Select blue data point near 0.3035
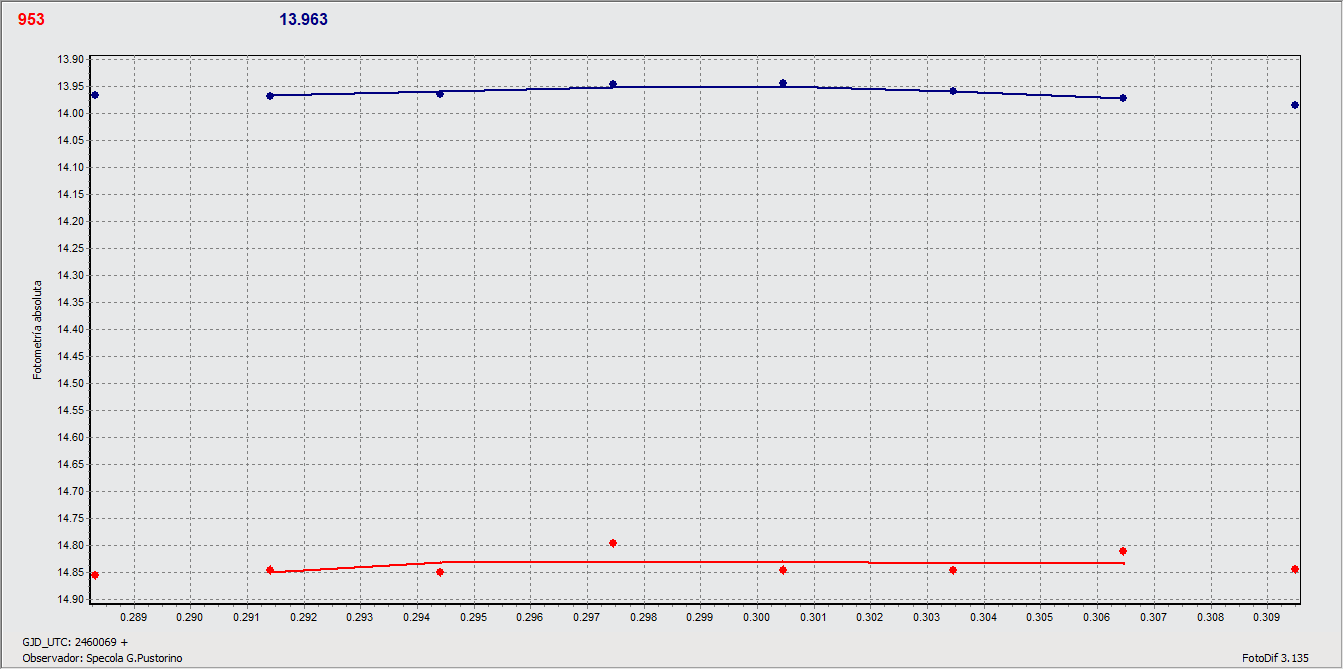 953,91
